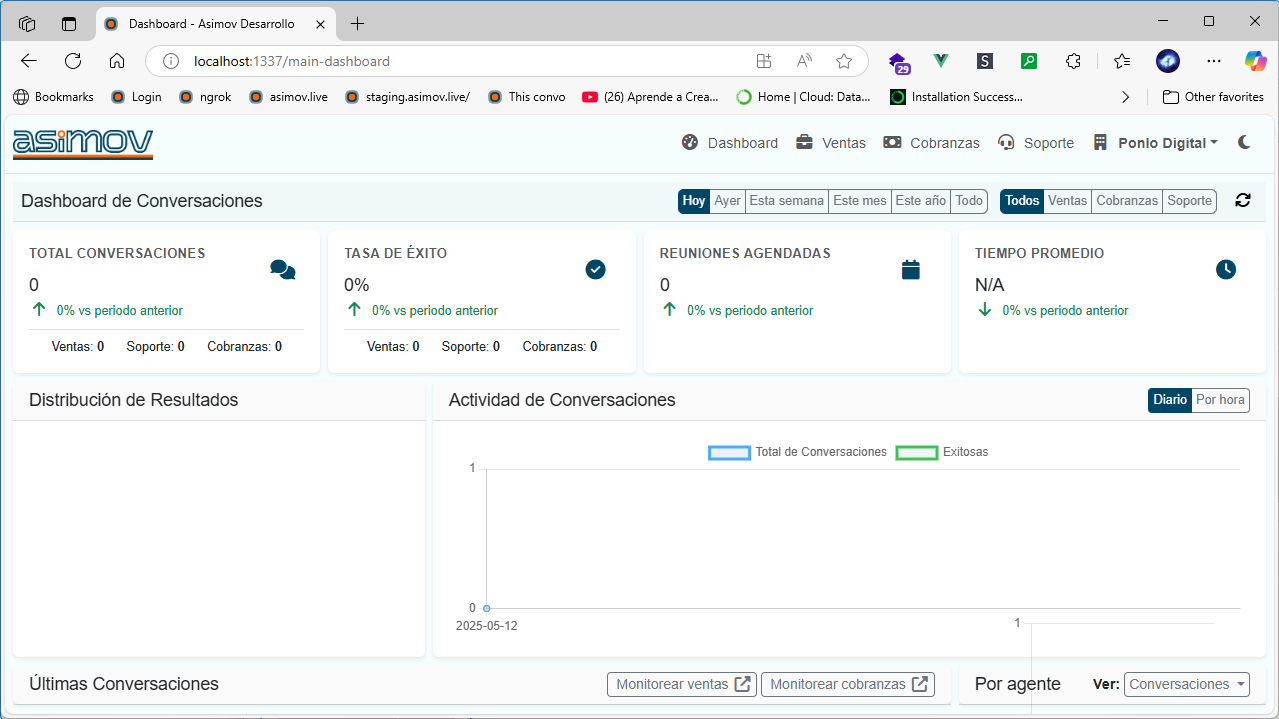Click the Exitosas legend swatch on the chart
This screenshot has width=1279, height=719.
tap(917, 452)
